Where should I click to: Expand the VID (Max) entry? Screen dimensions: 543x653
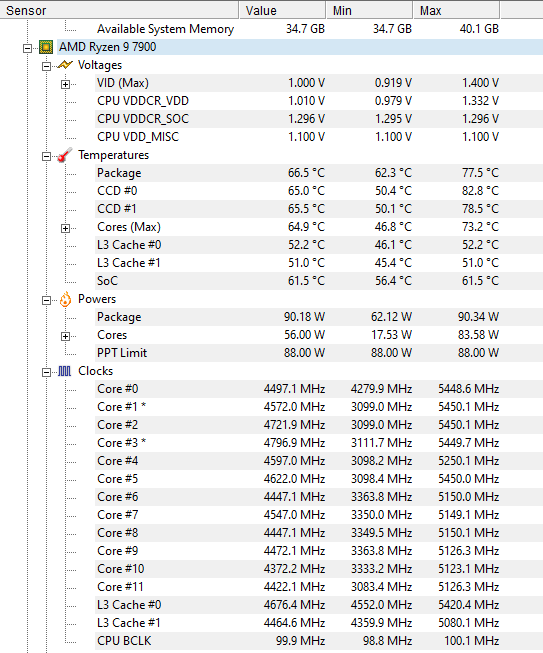[65, 84]
